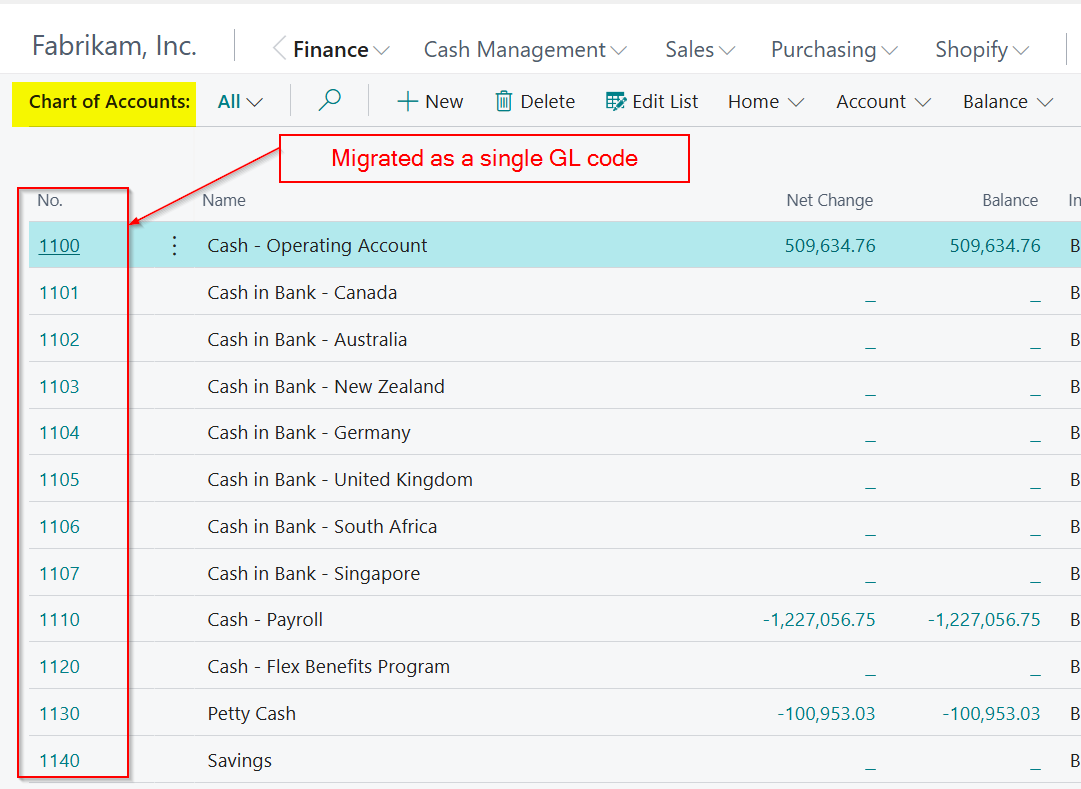Viewport: 1081px width, 789px height.
Task: Click the back chevron before Finance
Action: click(x=280, y=49)
